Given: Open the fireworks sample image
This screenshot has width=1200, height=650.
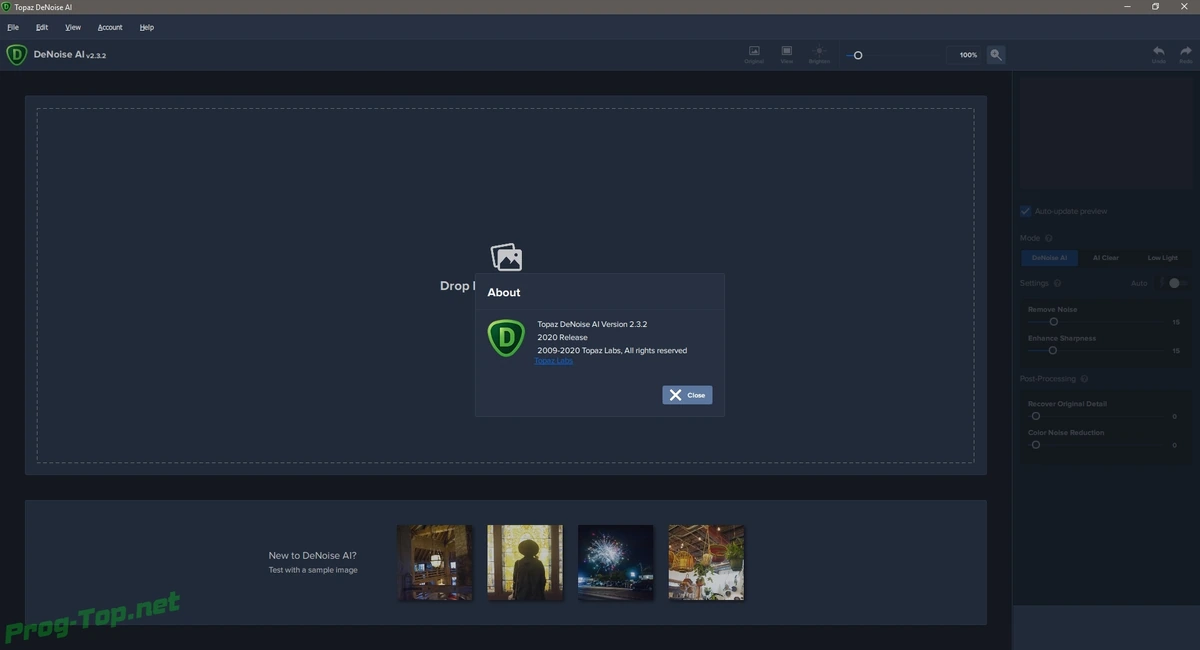Looking at the screenshot, I should click(616, 562).
